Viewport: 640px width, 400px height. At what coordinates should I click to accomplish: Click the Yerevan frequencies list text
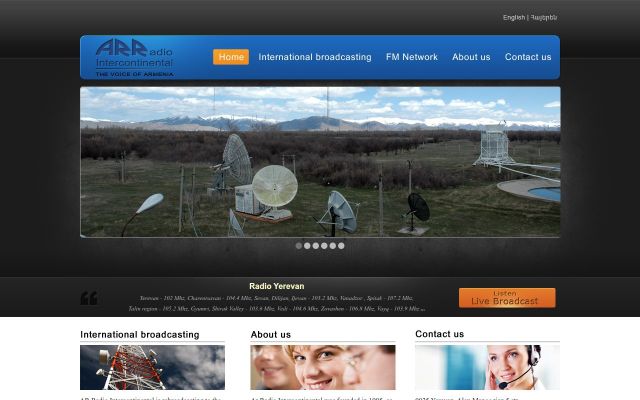[277, 303]
